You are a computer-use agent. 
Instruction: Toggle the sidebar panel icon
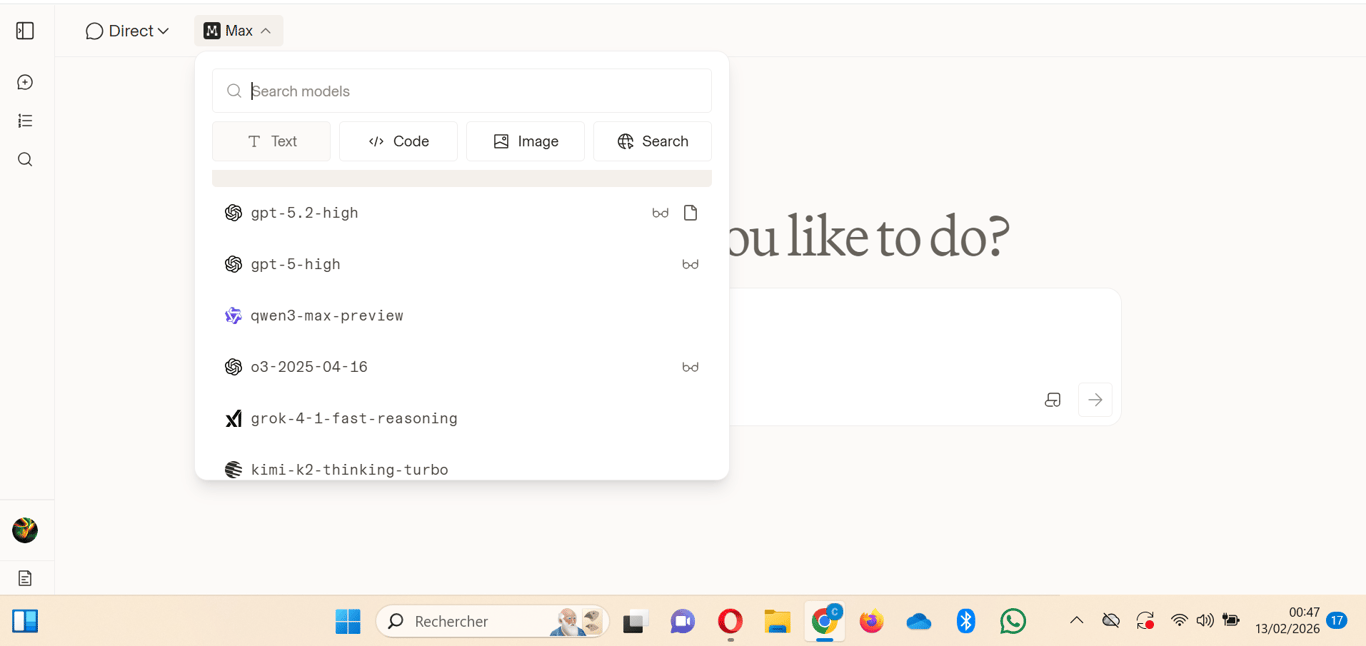(25, 31)
